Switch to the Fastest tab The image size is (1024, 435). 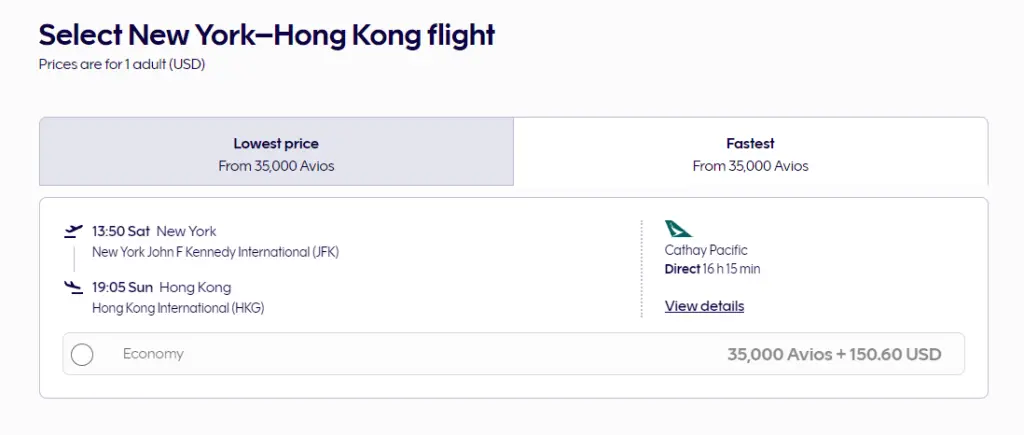coord(750,152)
